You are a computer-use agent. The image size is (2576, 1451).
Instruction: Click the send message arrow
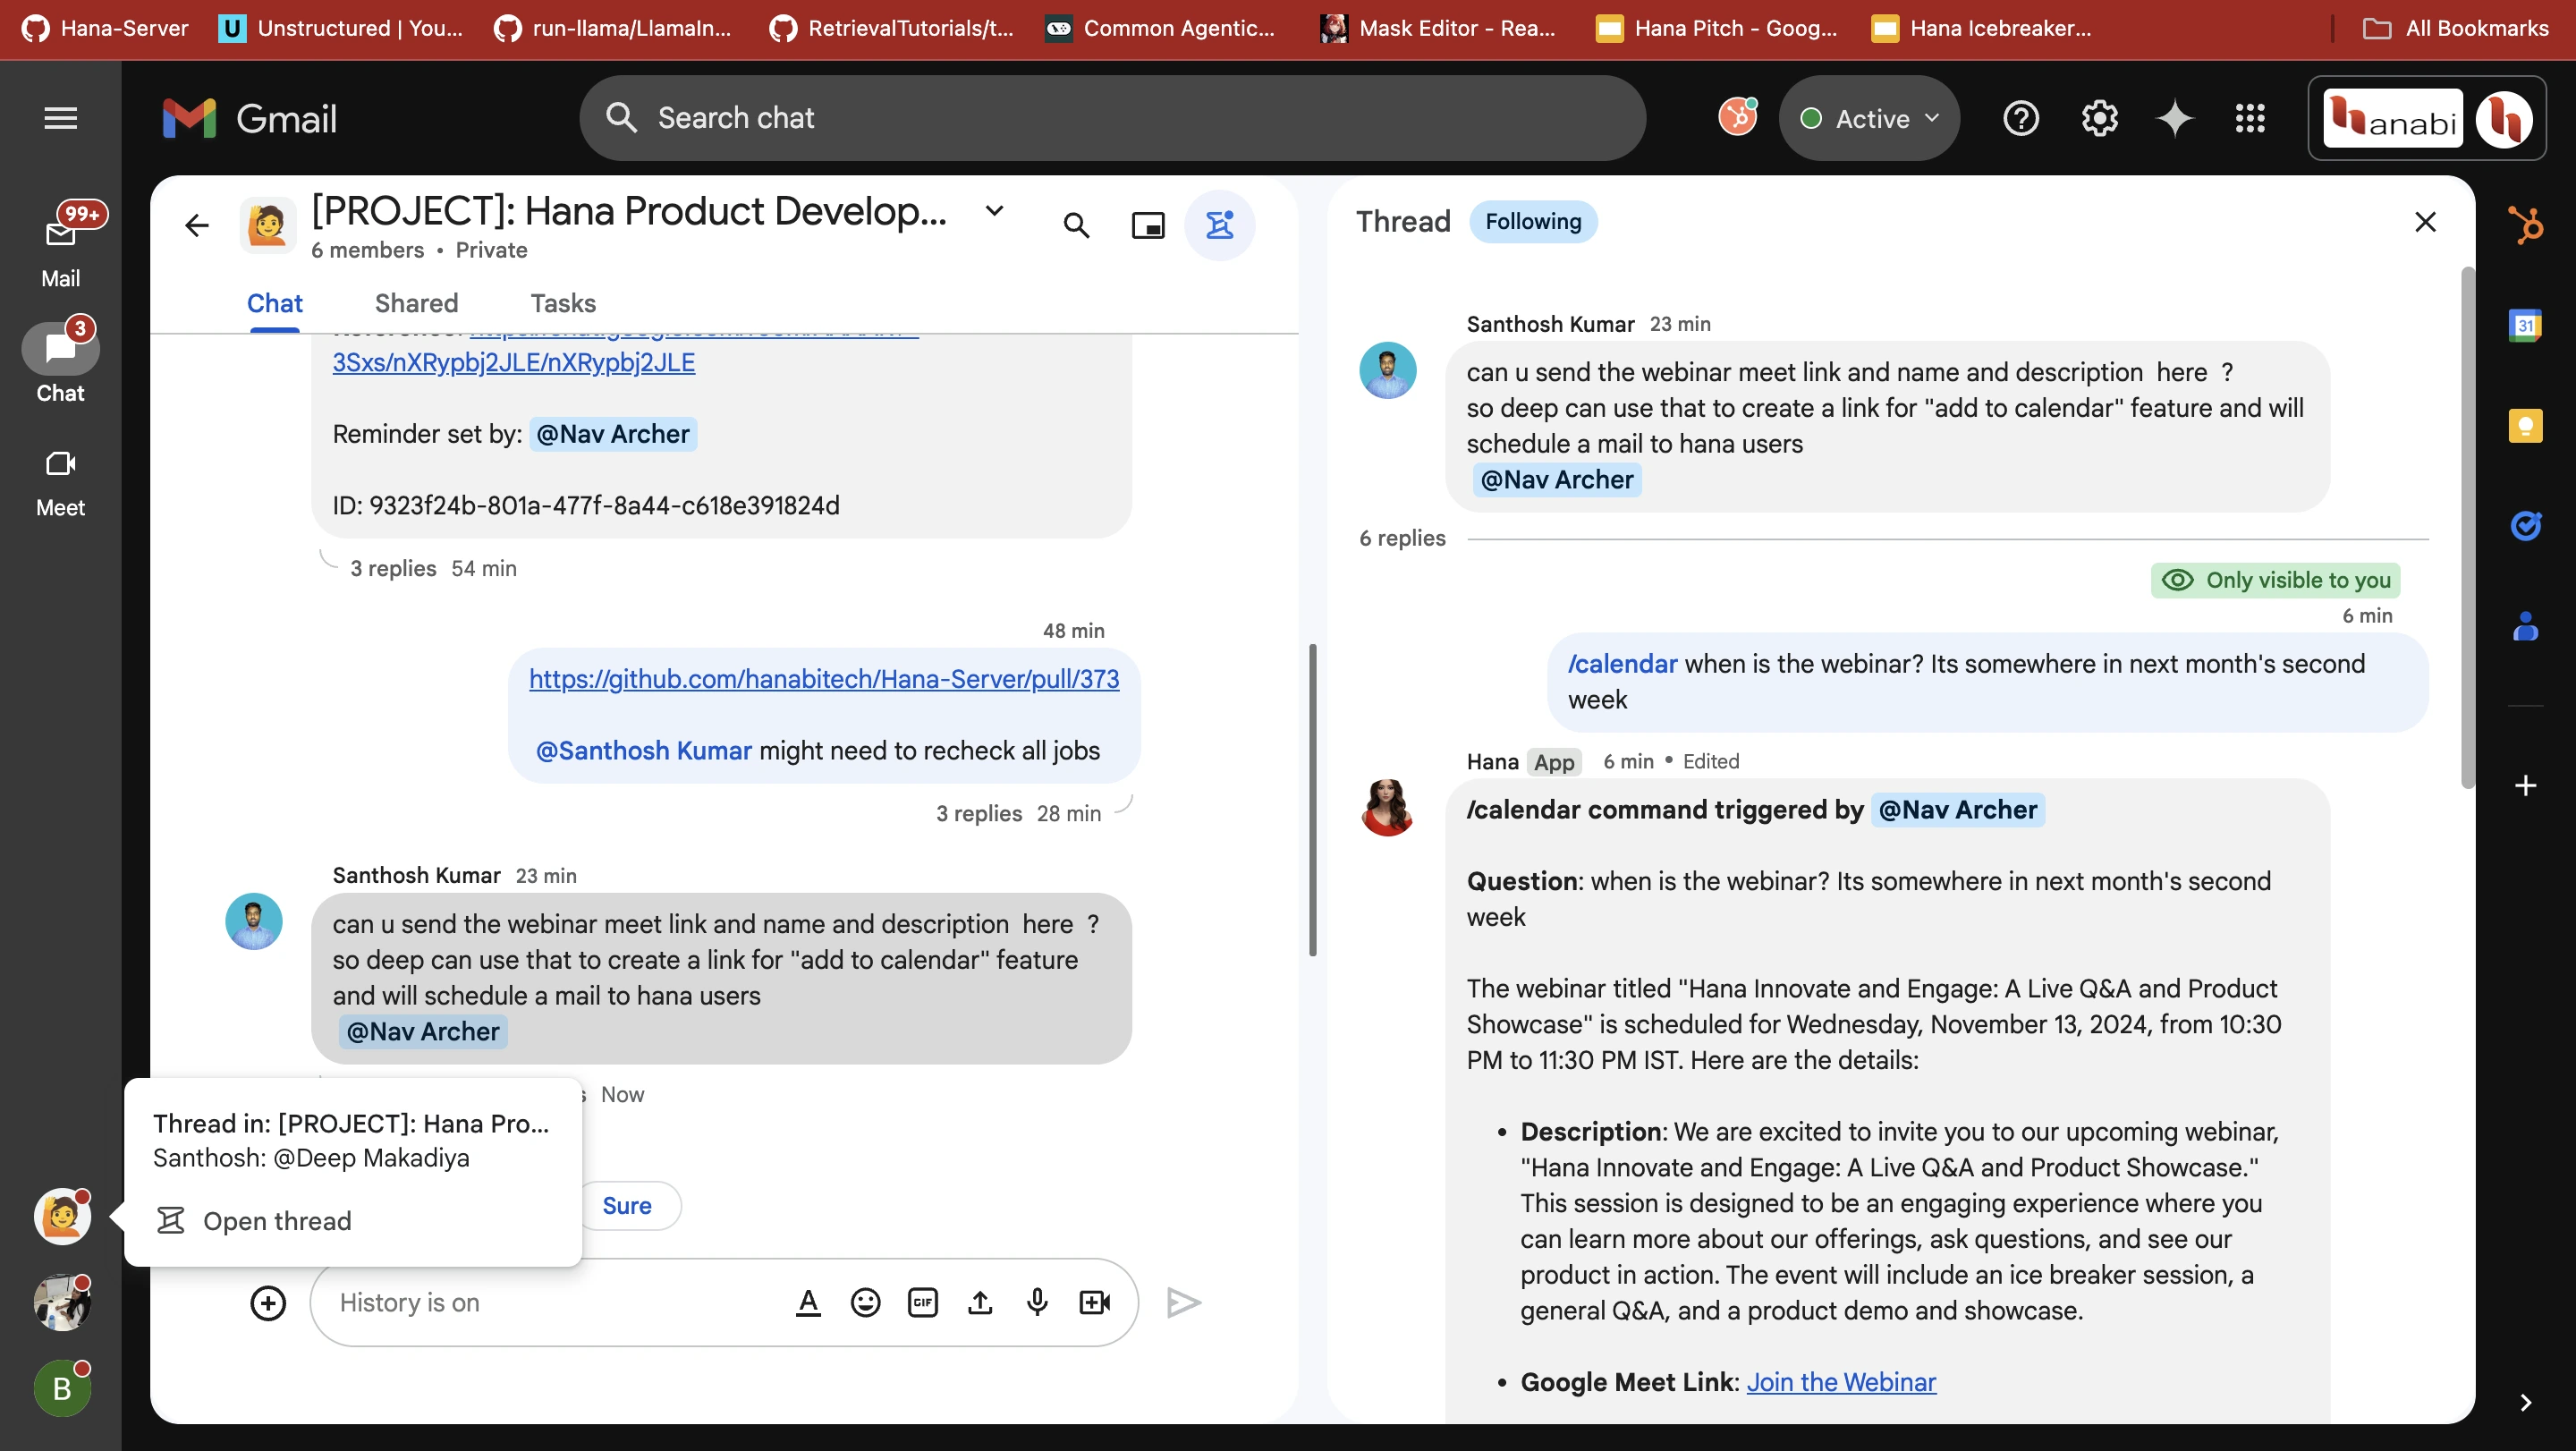tap(1184, 1302)
